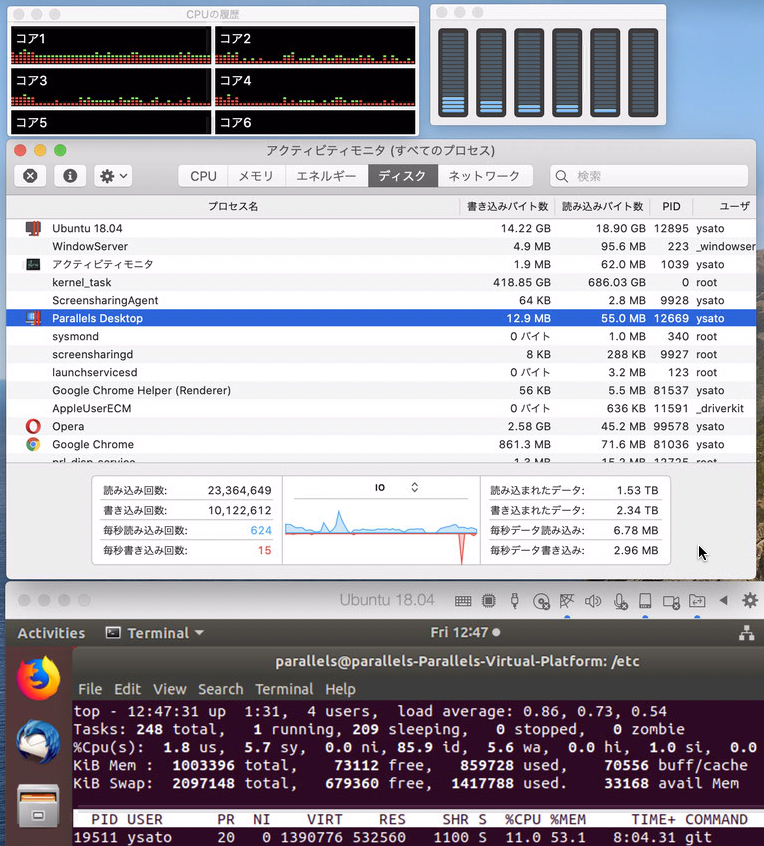Sort by 書き込みバイト数 column header
This screenshot has width=764, height=846.
tap(508, 206)
